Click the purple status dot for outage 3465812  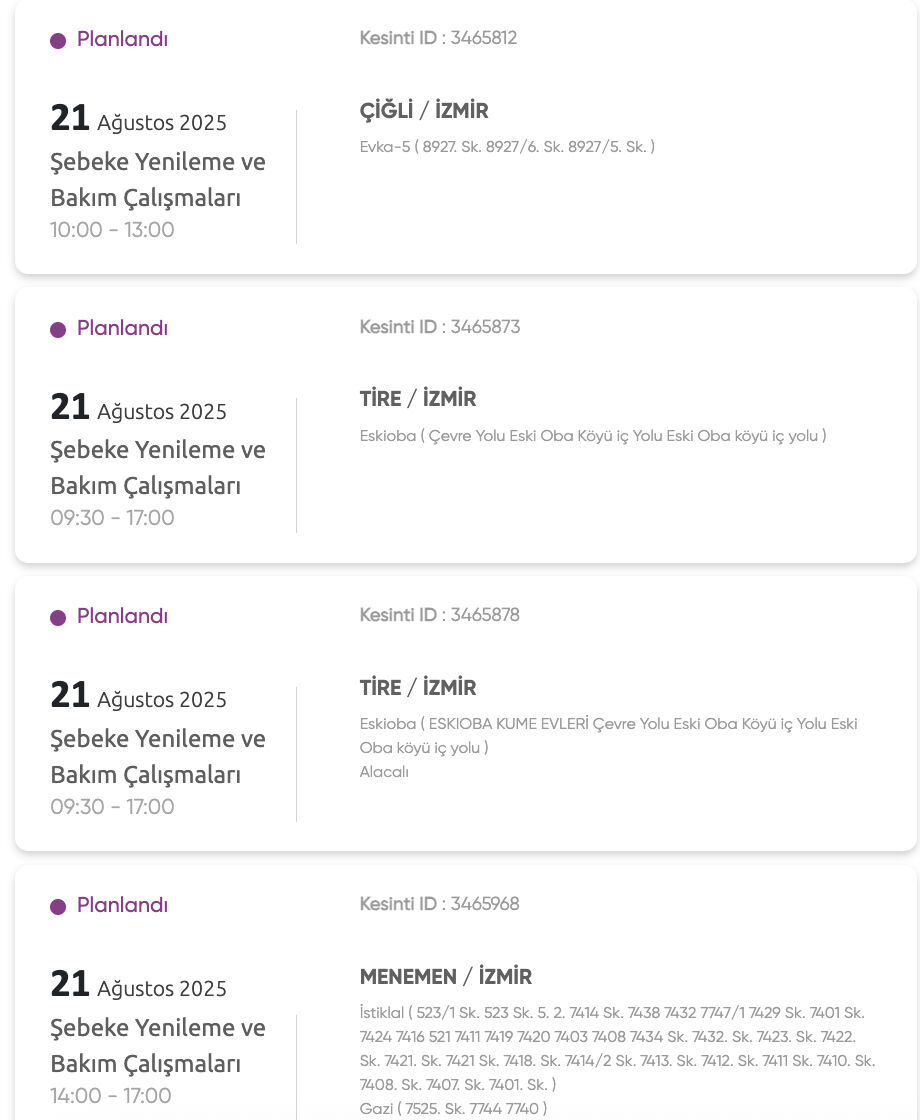pyautogui.click(x=58, y=41)
